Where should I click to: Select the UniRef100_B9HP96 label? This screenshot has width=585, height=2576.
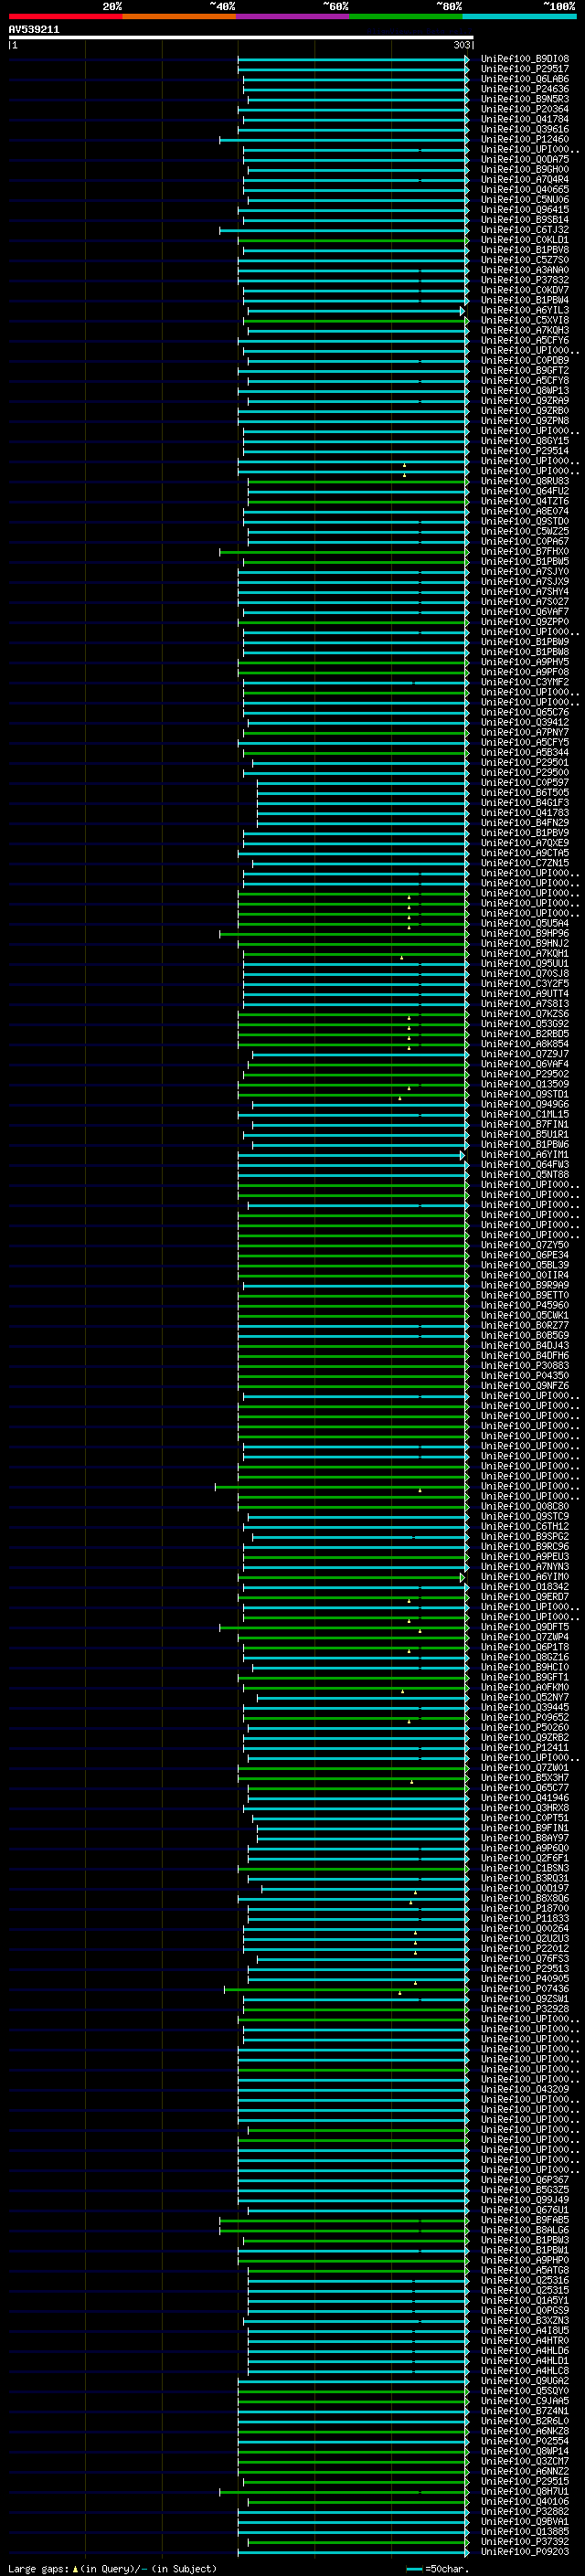pos(525,933)
